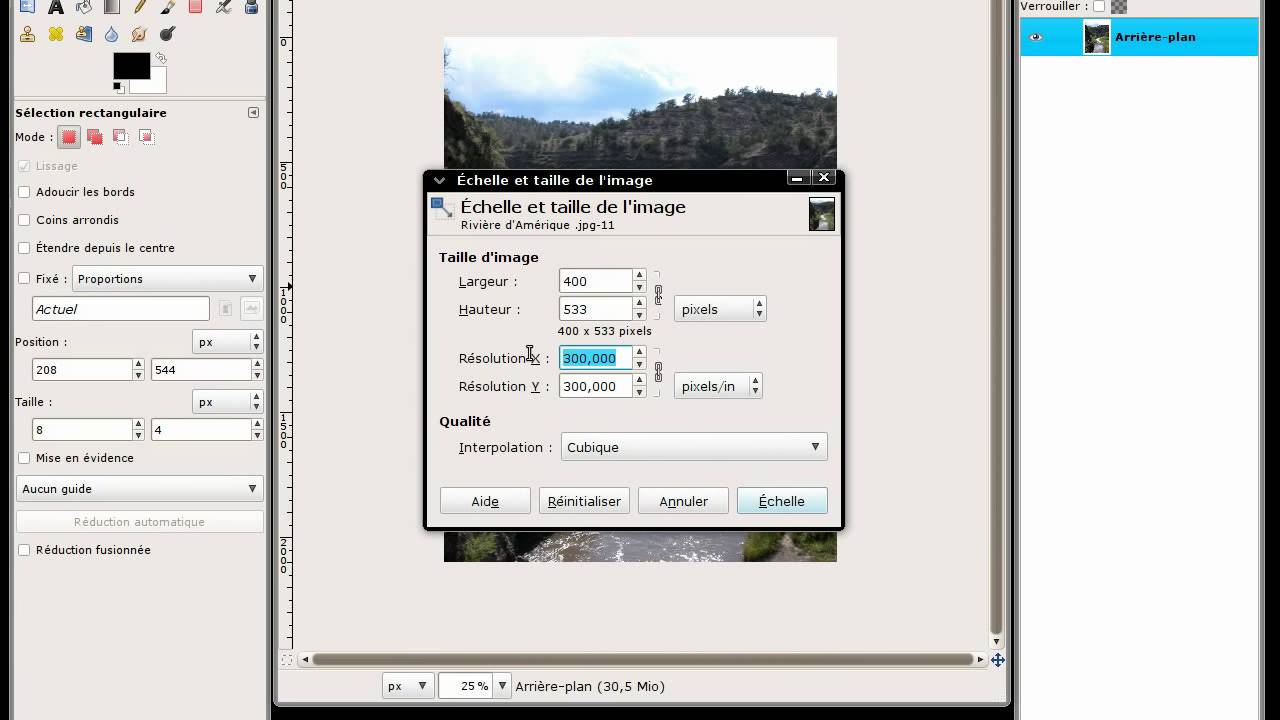
Task: Enable Réduction fusionnée checkbox
Action: (24, 550)
